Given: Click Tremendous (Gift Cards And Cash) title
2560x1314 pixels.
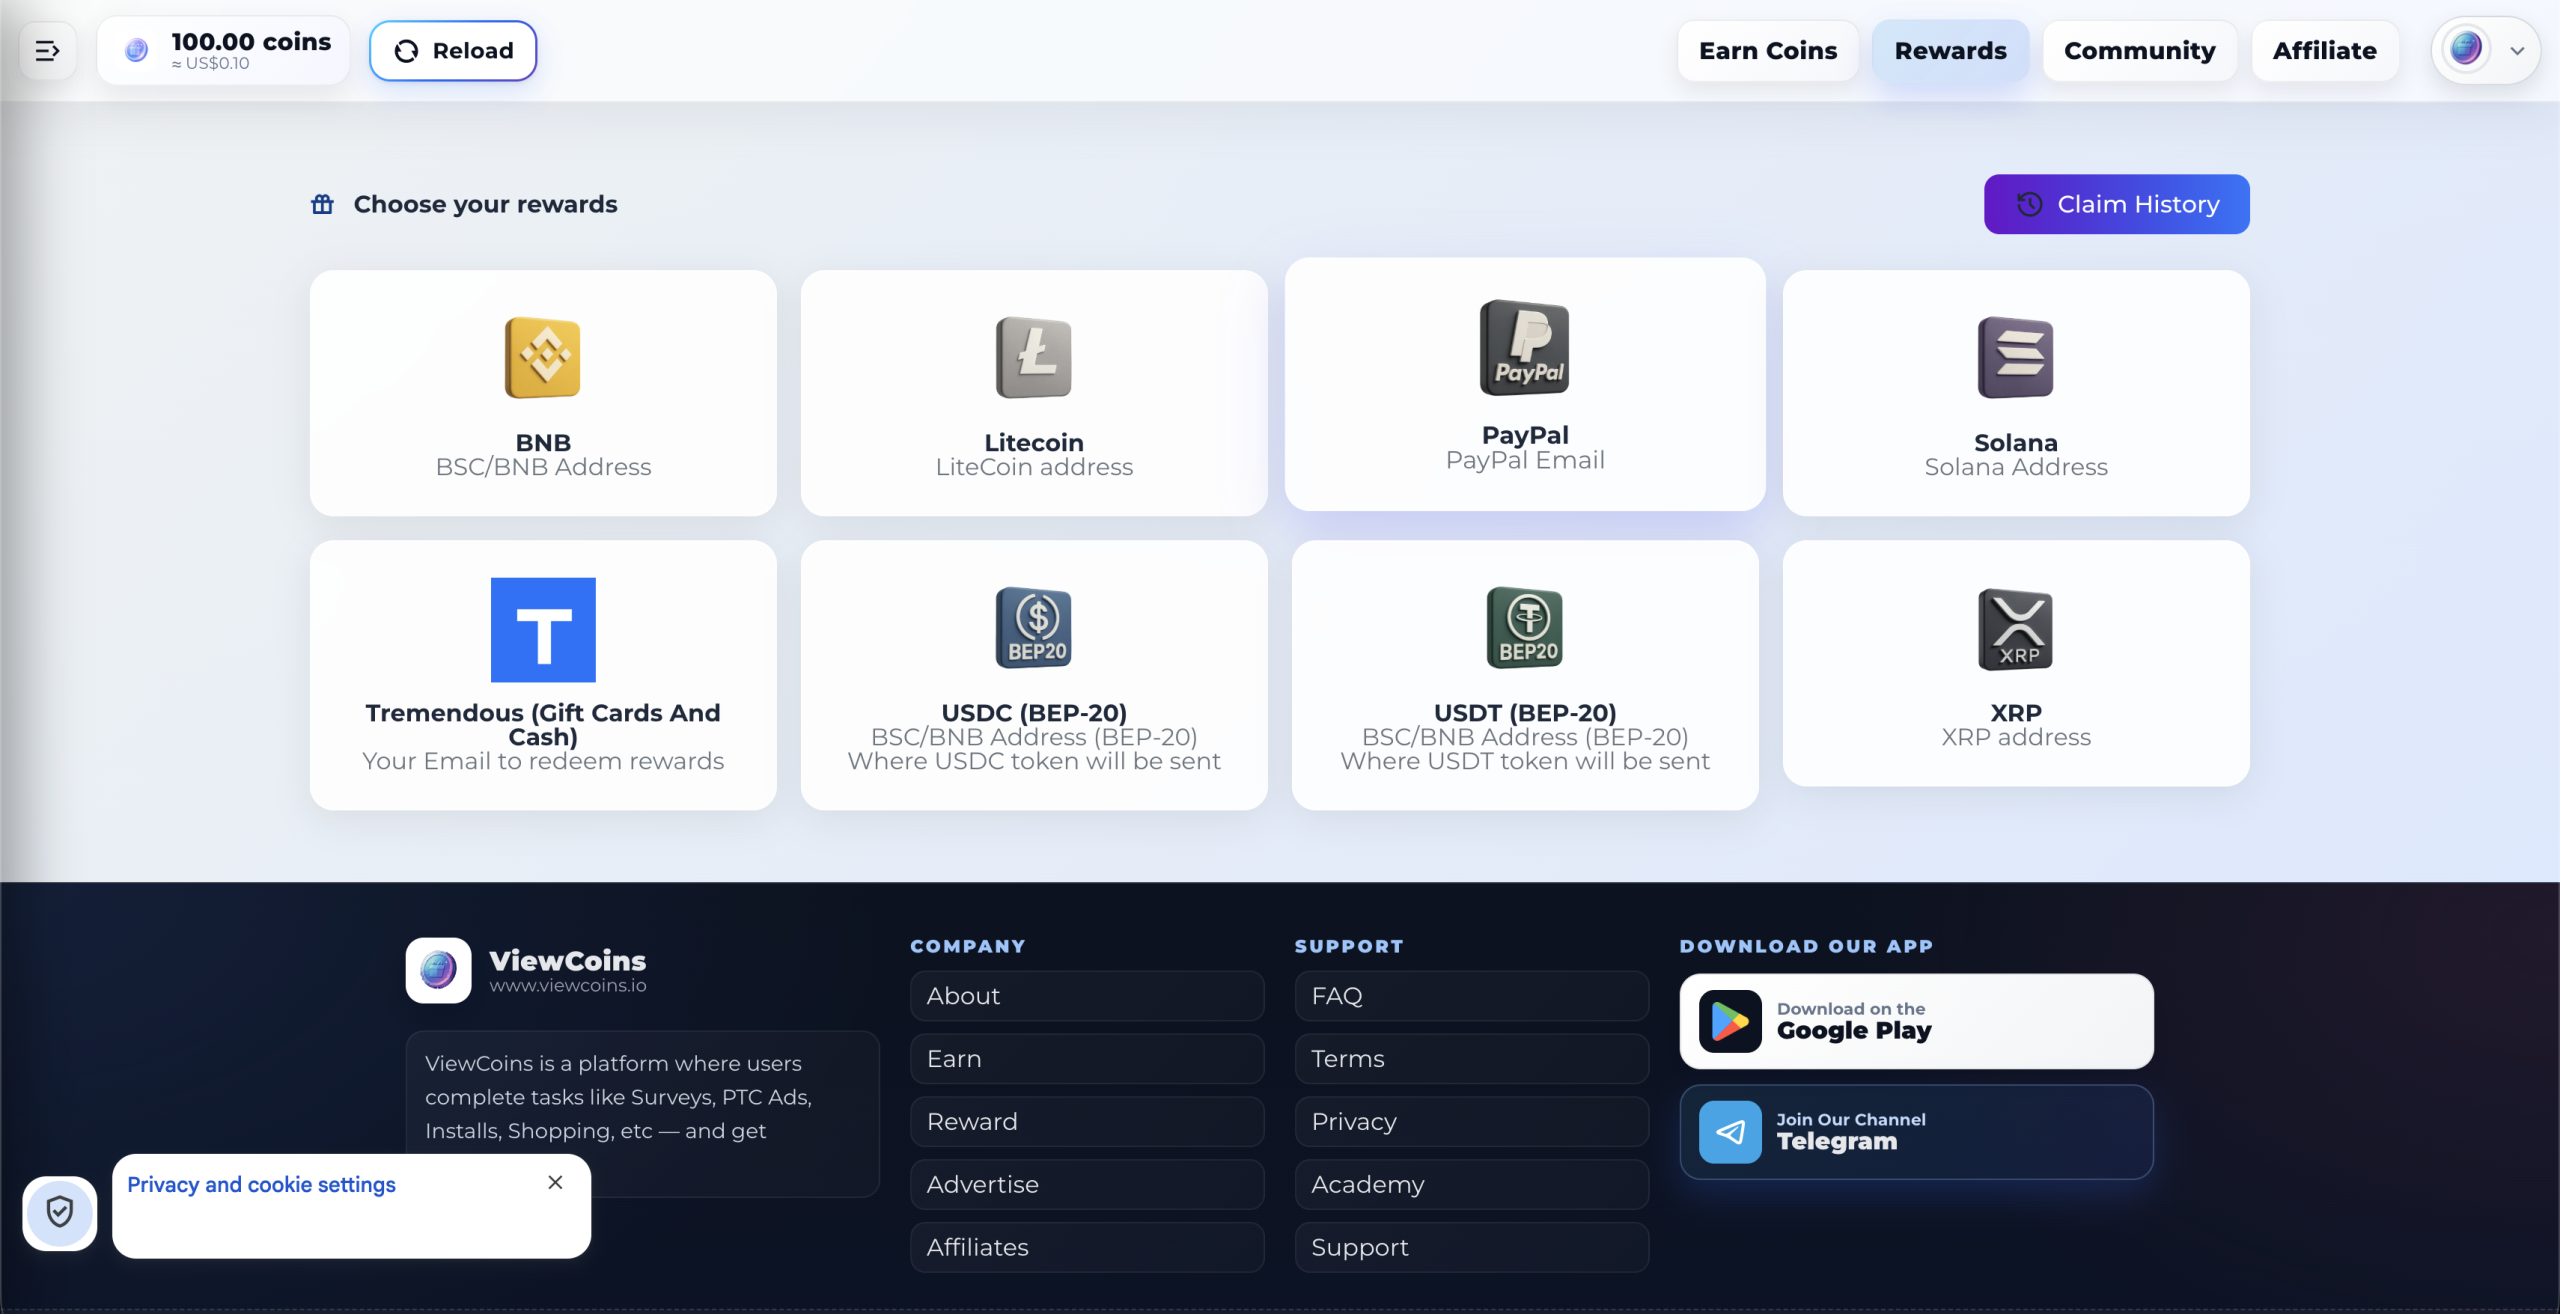Looking at the screenshot, I should coord(543,725).
